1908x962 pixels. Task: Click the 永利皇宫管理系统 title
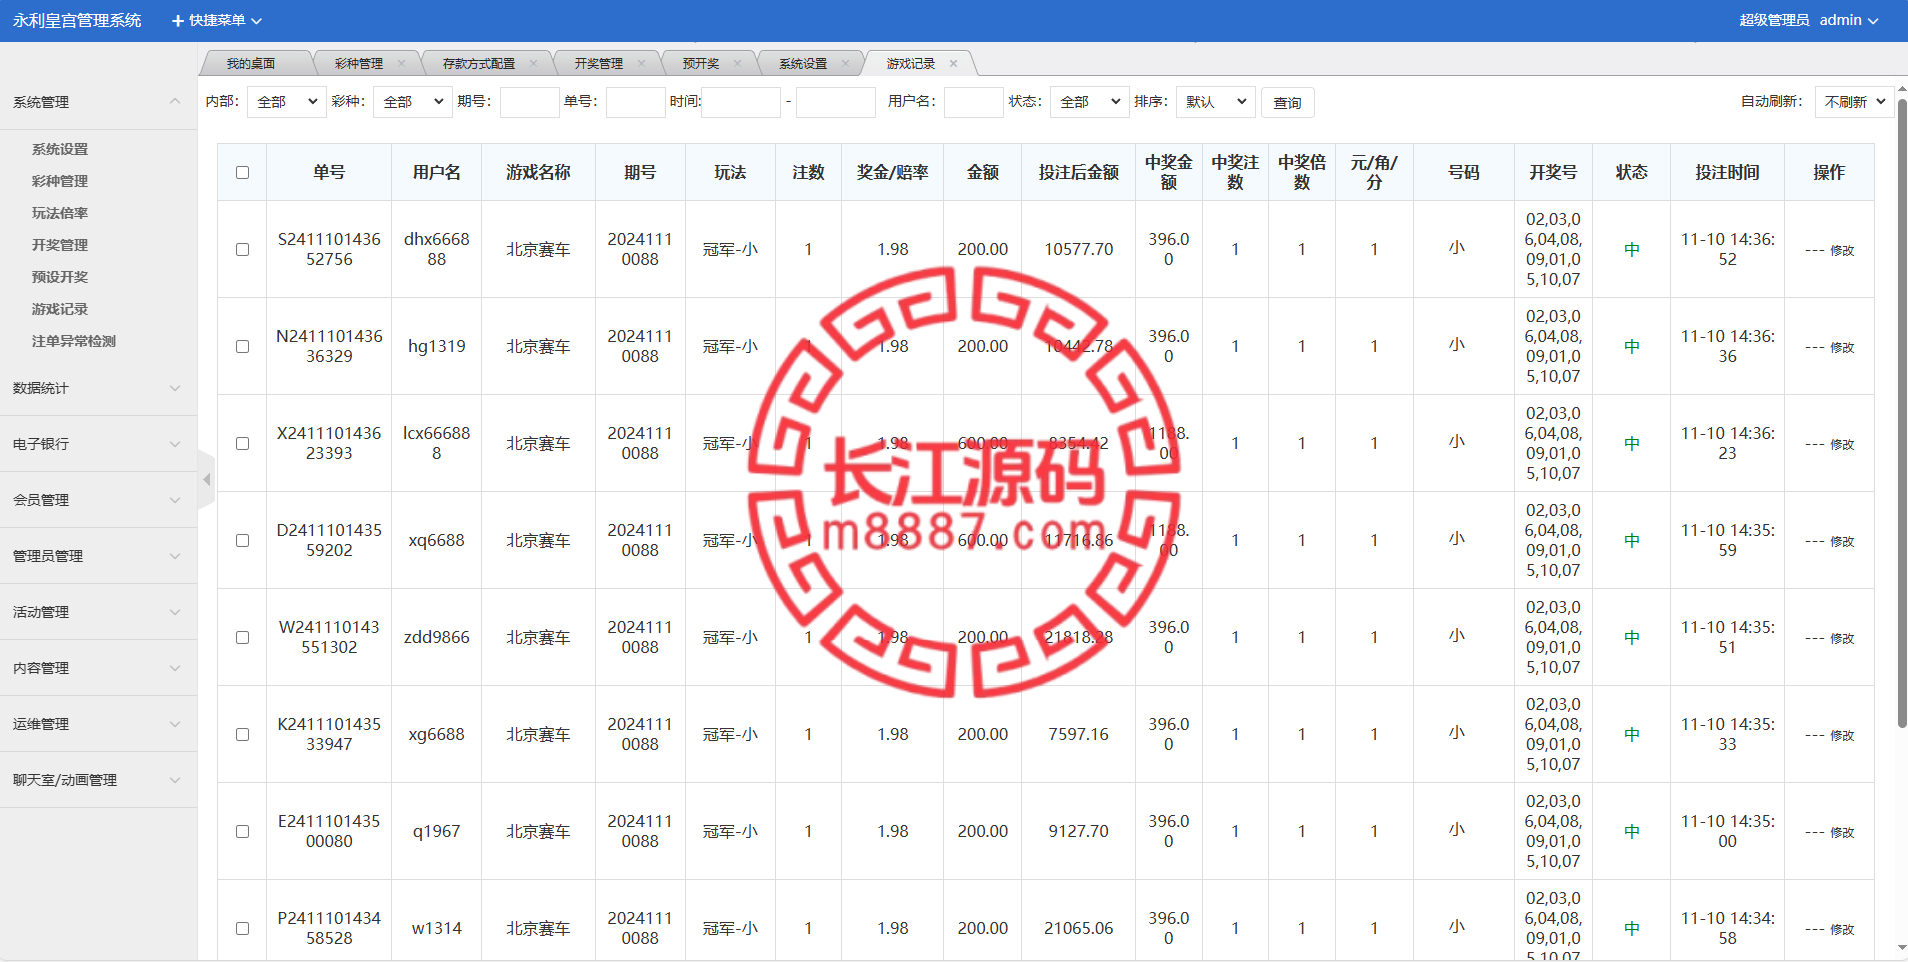click(77, 20)
